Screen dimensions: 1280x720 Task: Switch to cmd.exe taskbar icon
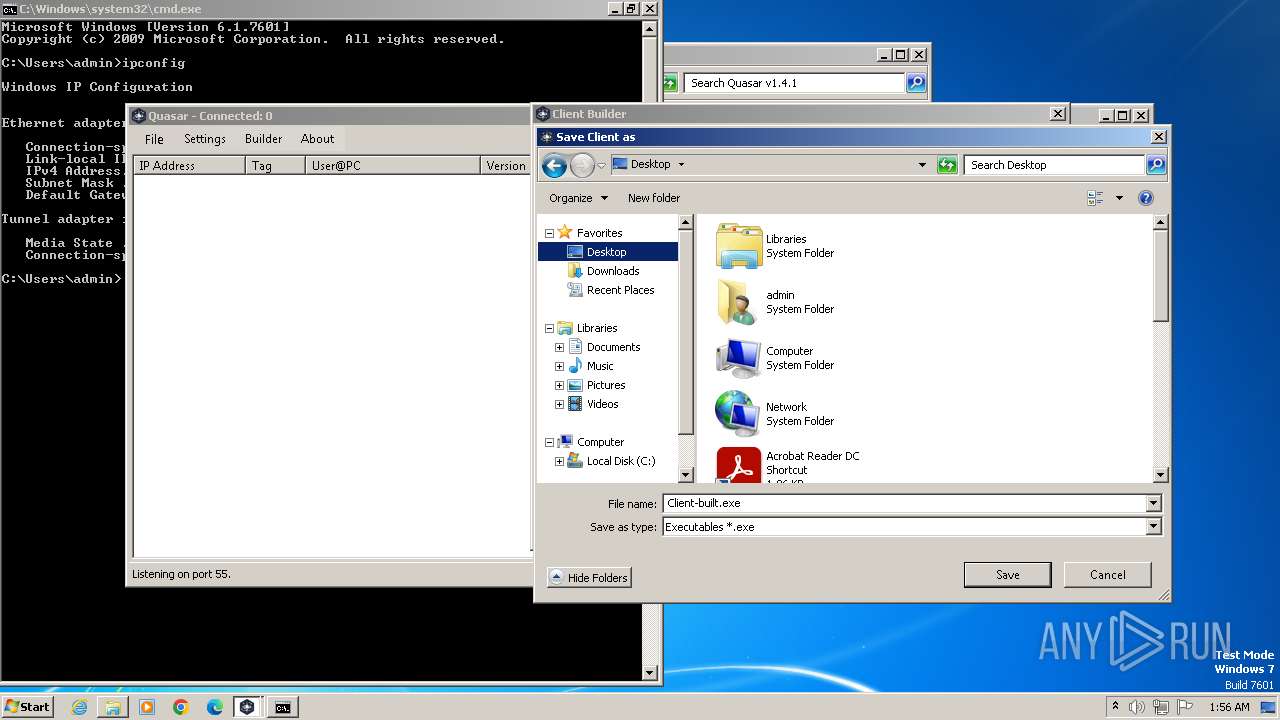click(283, 707)
